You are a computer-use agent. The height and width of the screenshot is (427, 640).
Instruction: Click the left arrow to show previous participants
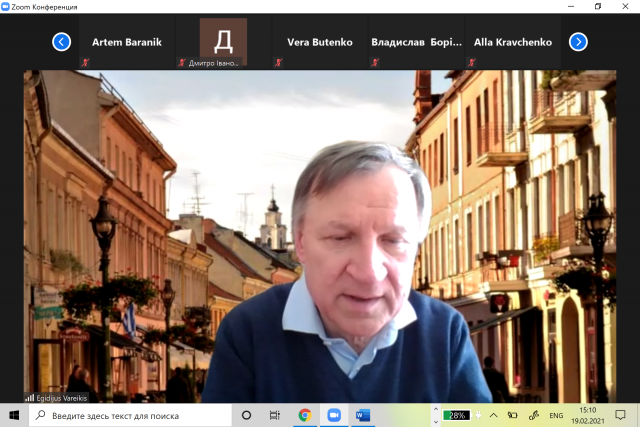point(62,42)
